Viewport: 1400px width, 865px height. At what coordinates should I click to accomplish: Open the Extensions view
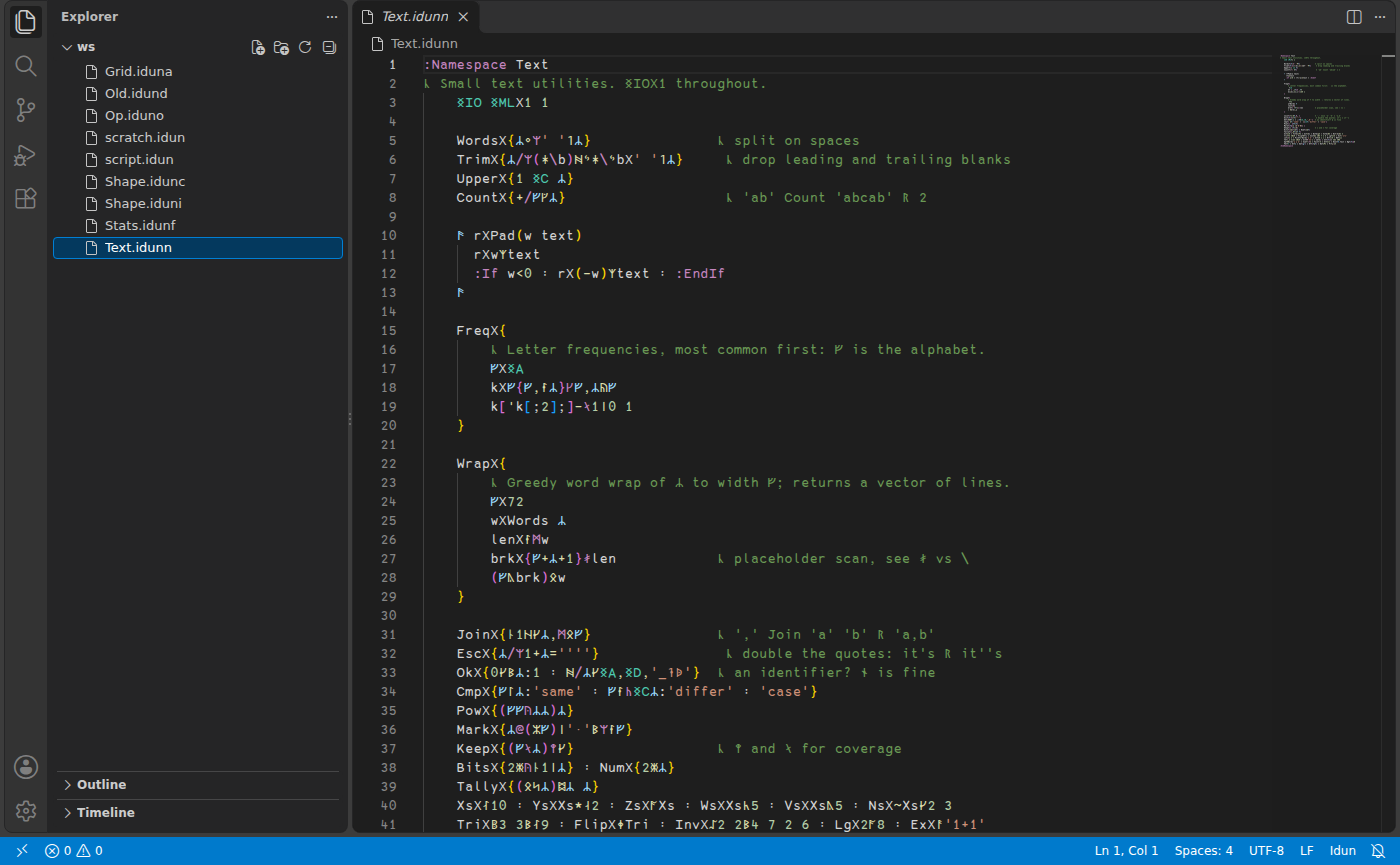[x=26, y=198]
